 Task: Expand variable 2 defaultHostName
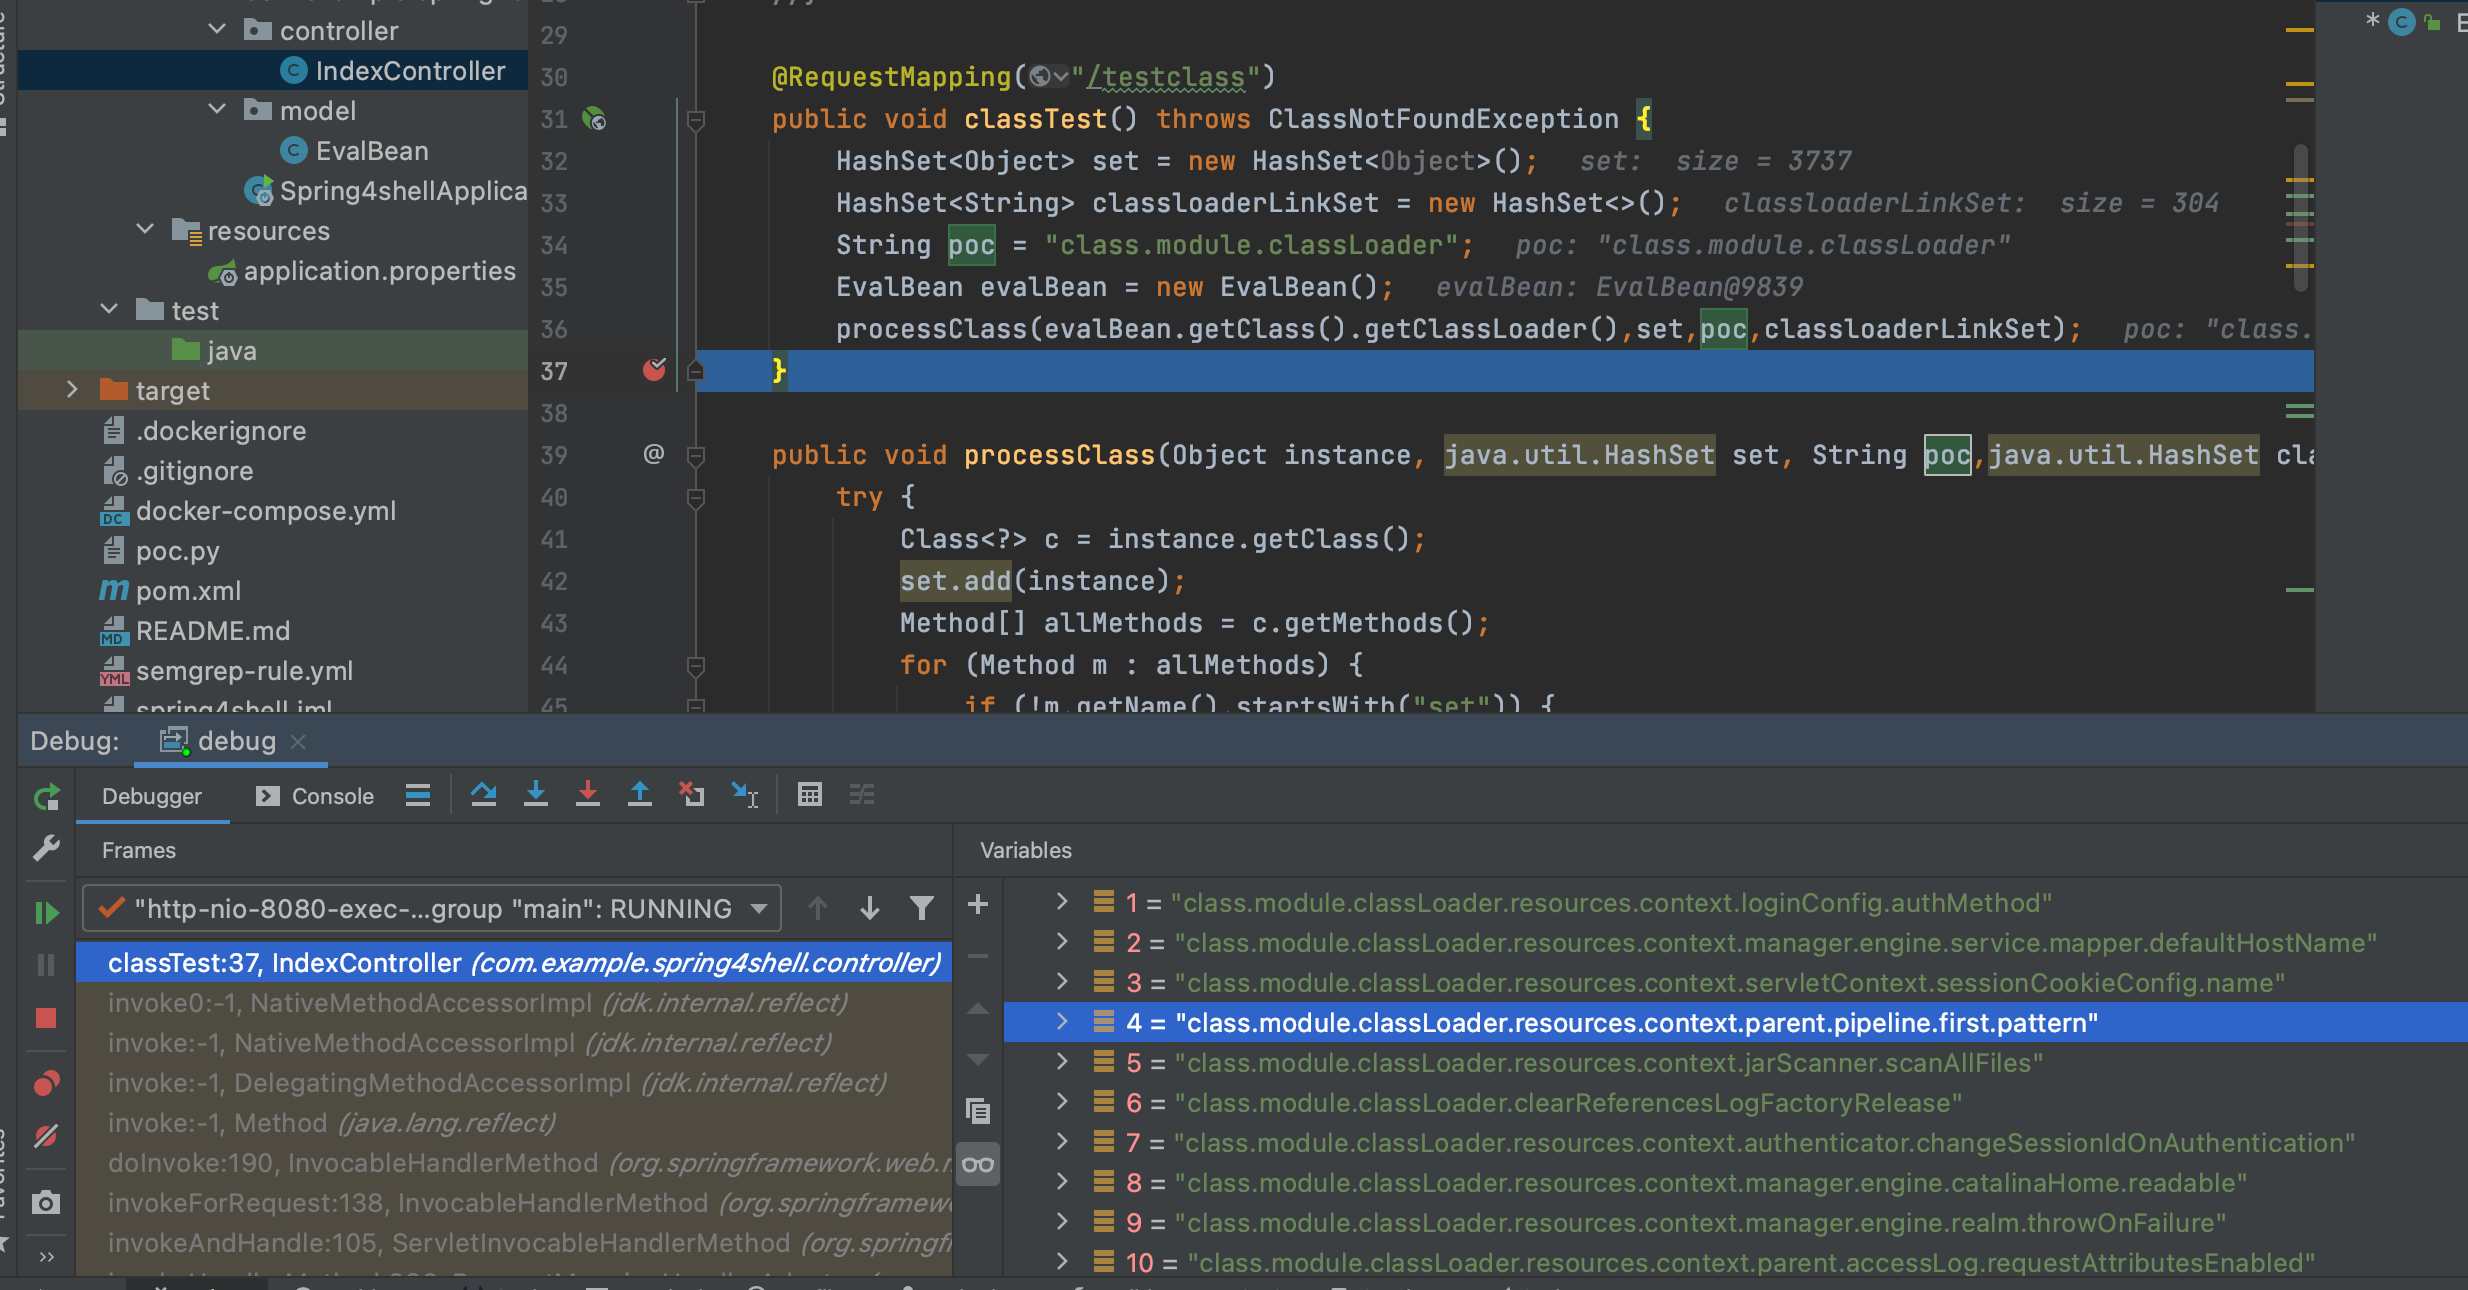[1062, 942]
